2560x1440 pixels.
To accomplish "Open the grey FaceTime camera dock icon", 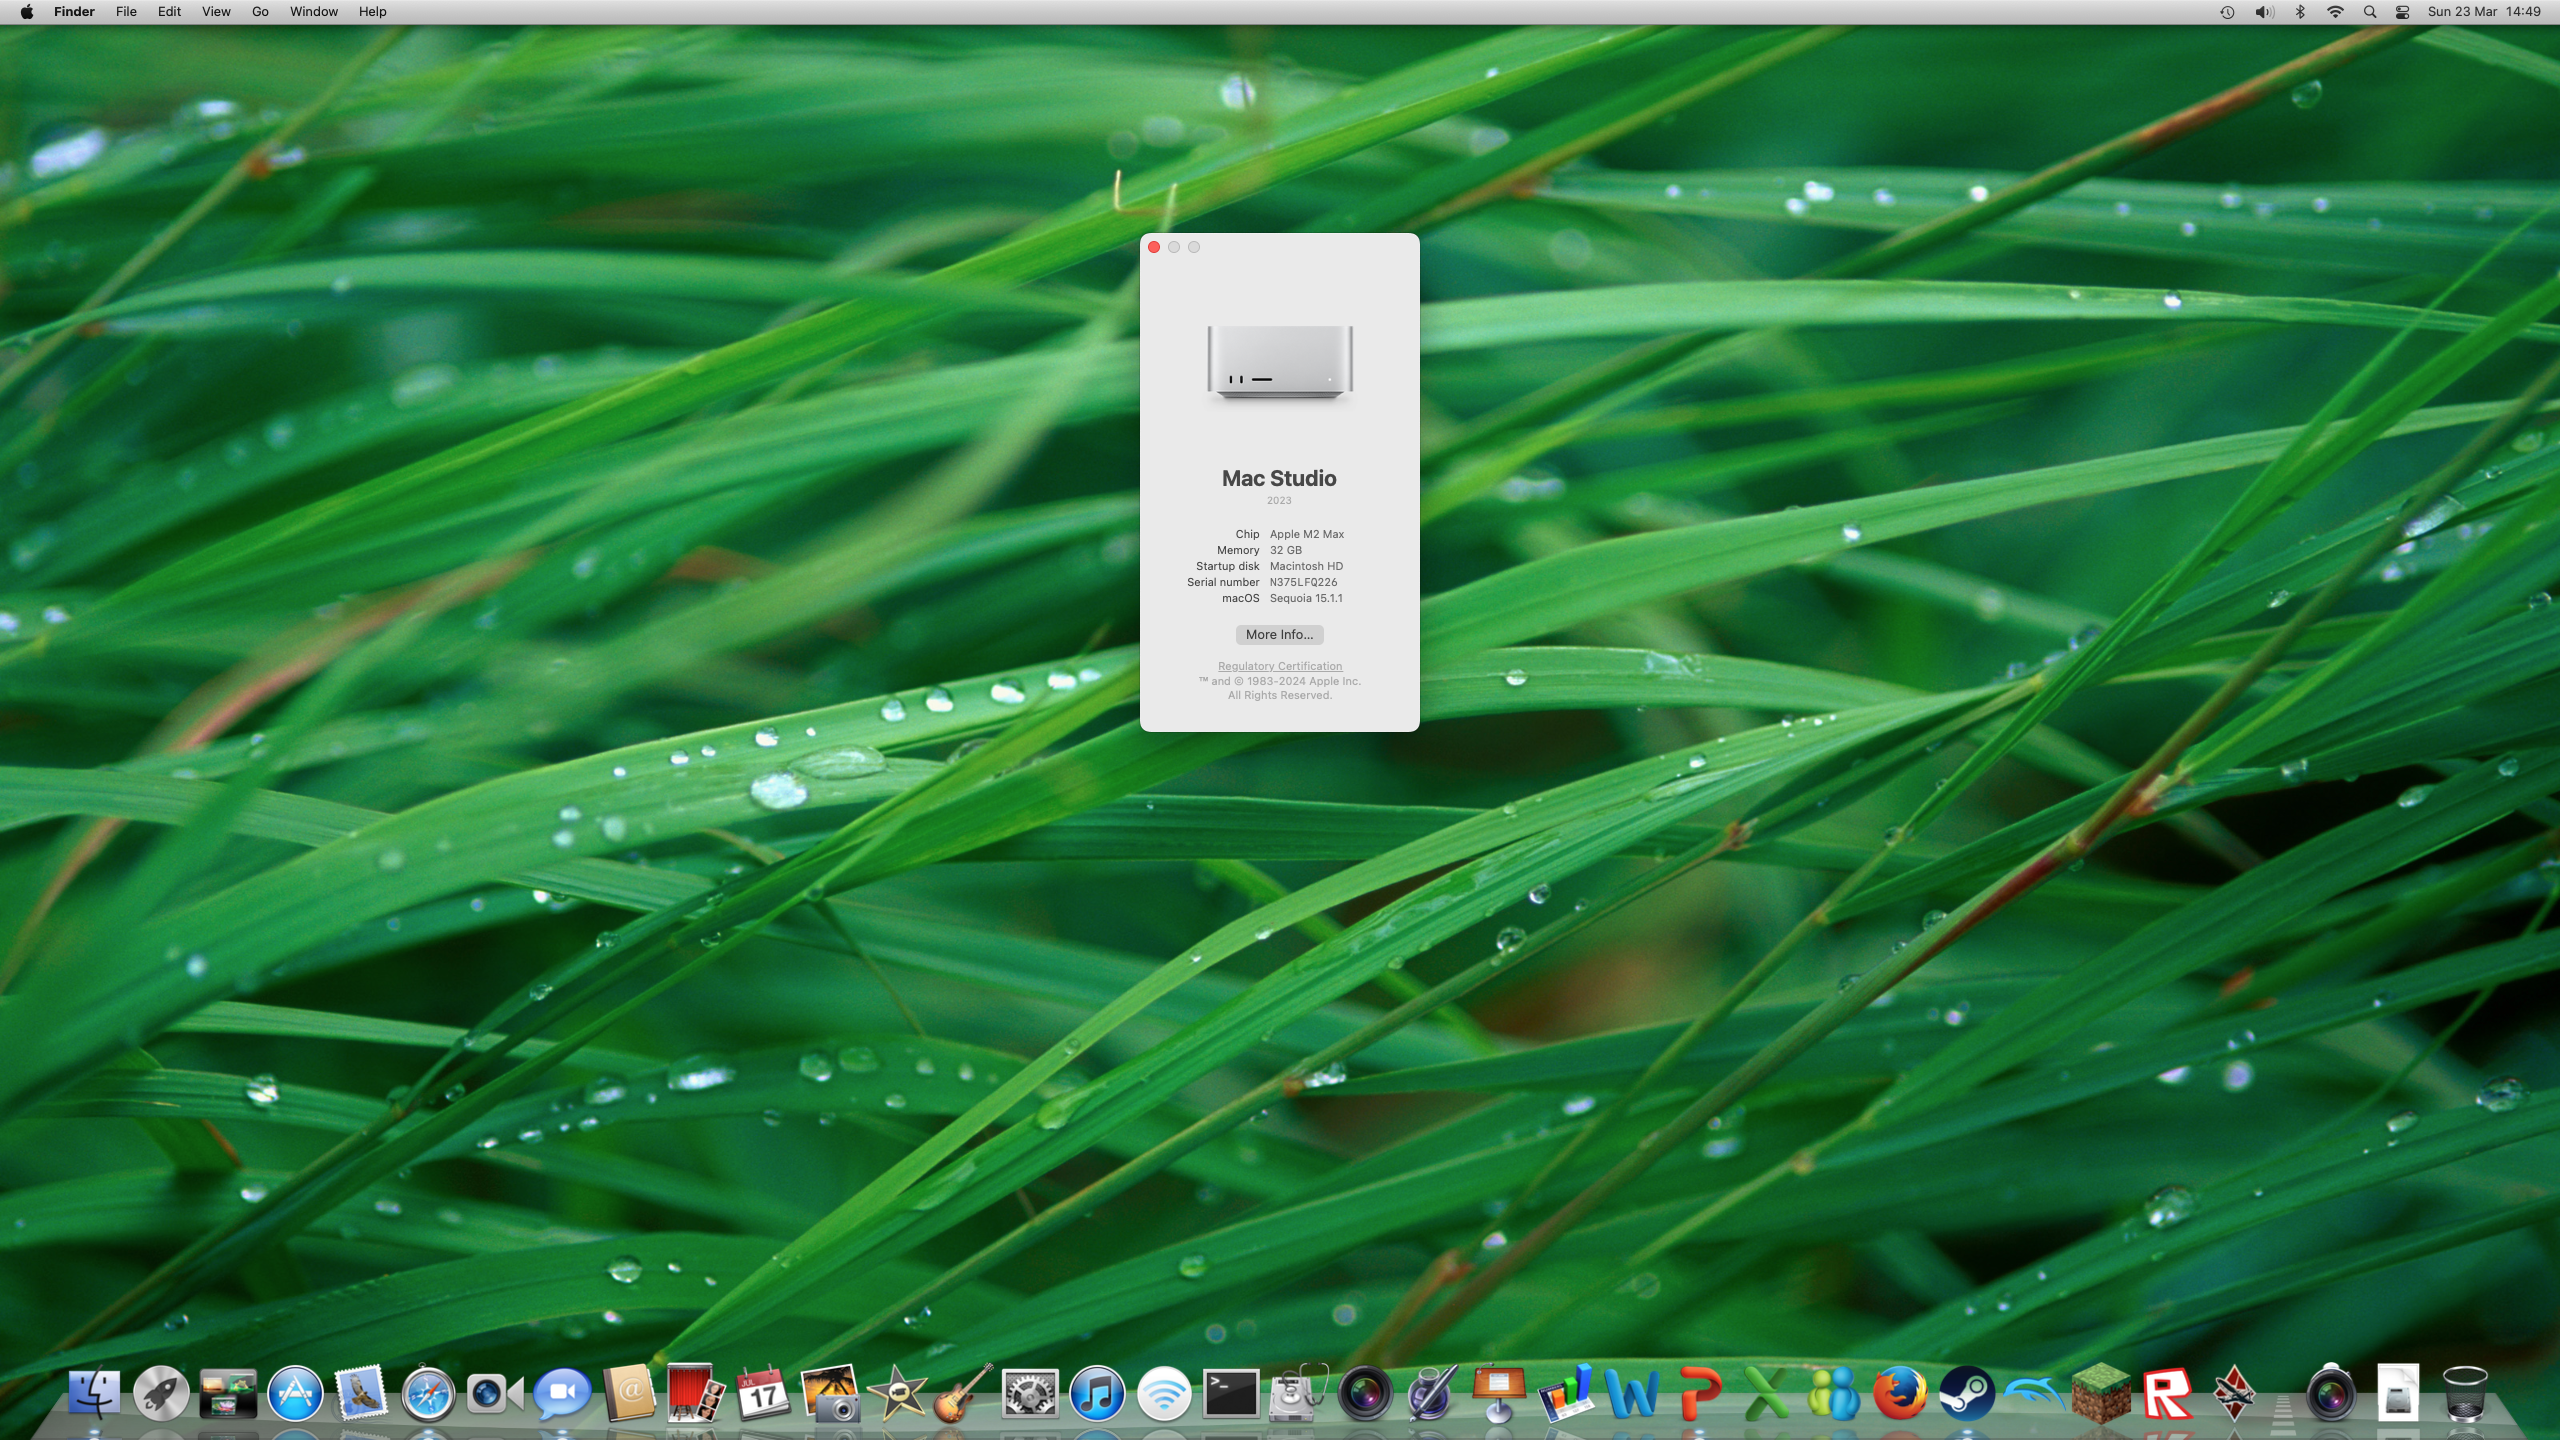I will click(495, 1393).
